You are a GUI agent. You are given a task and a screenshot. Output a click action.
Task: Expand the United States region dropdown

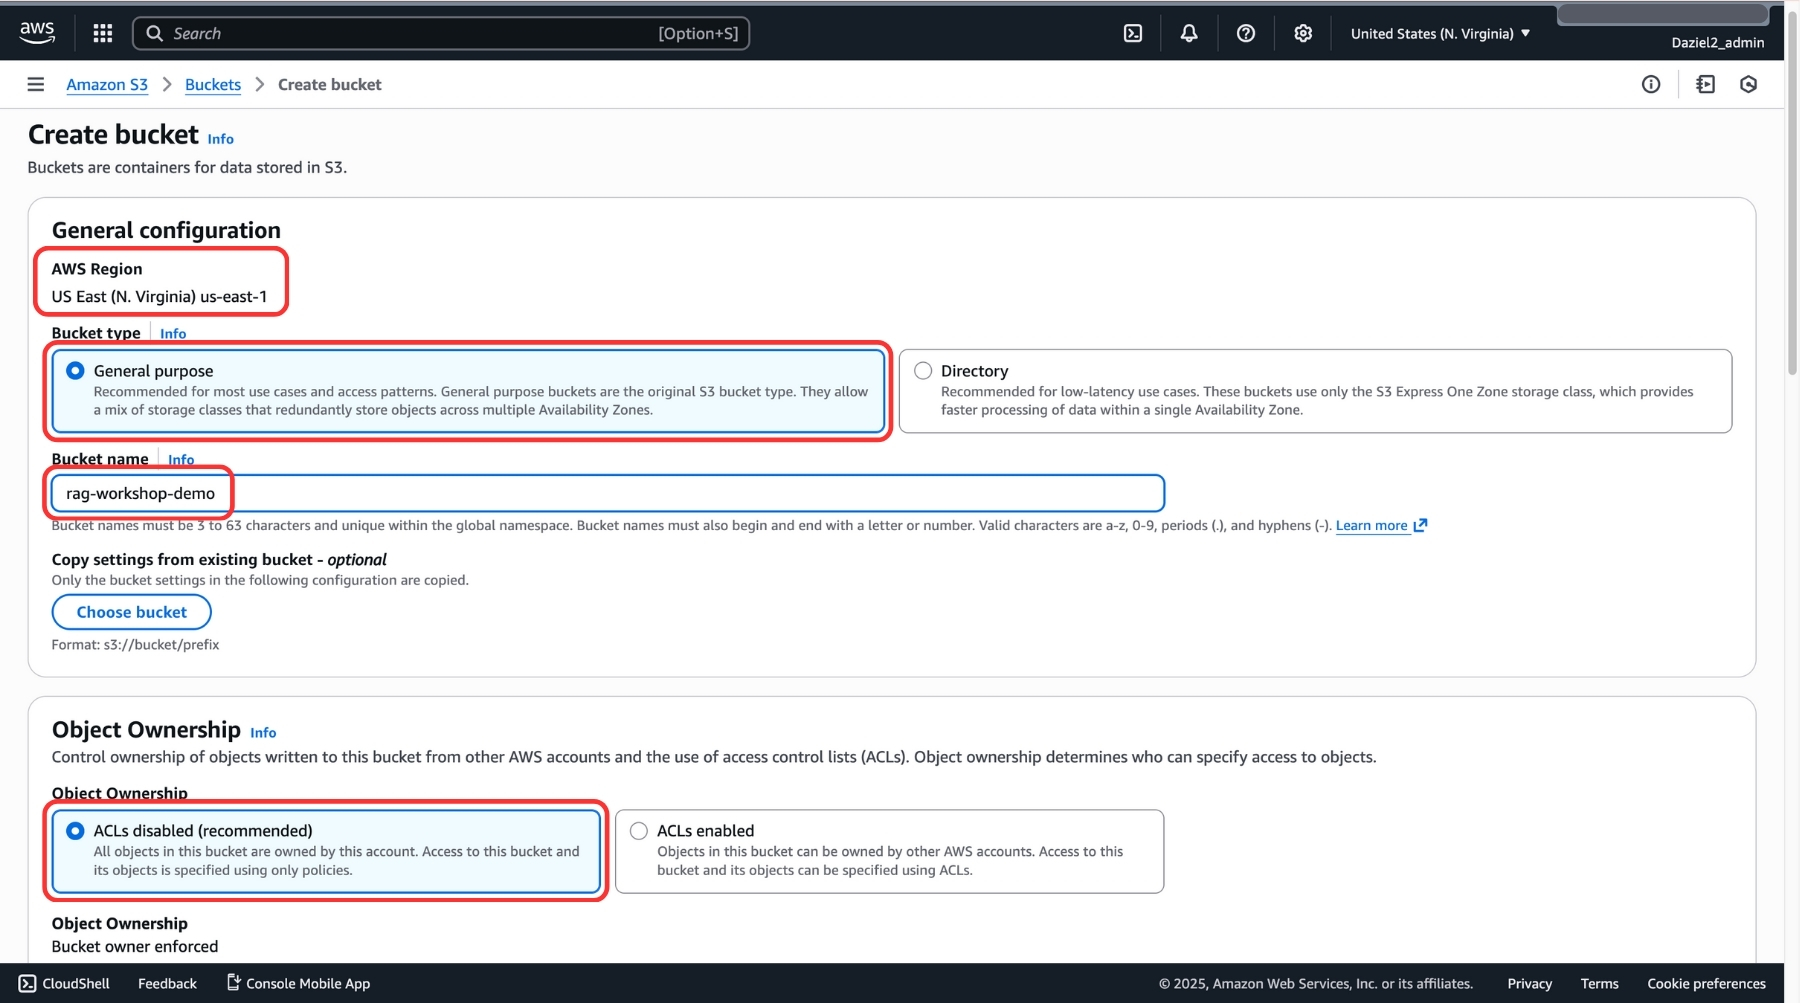pyautogui.click(x=1439, y=33)
